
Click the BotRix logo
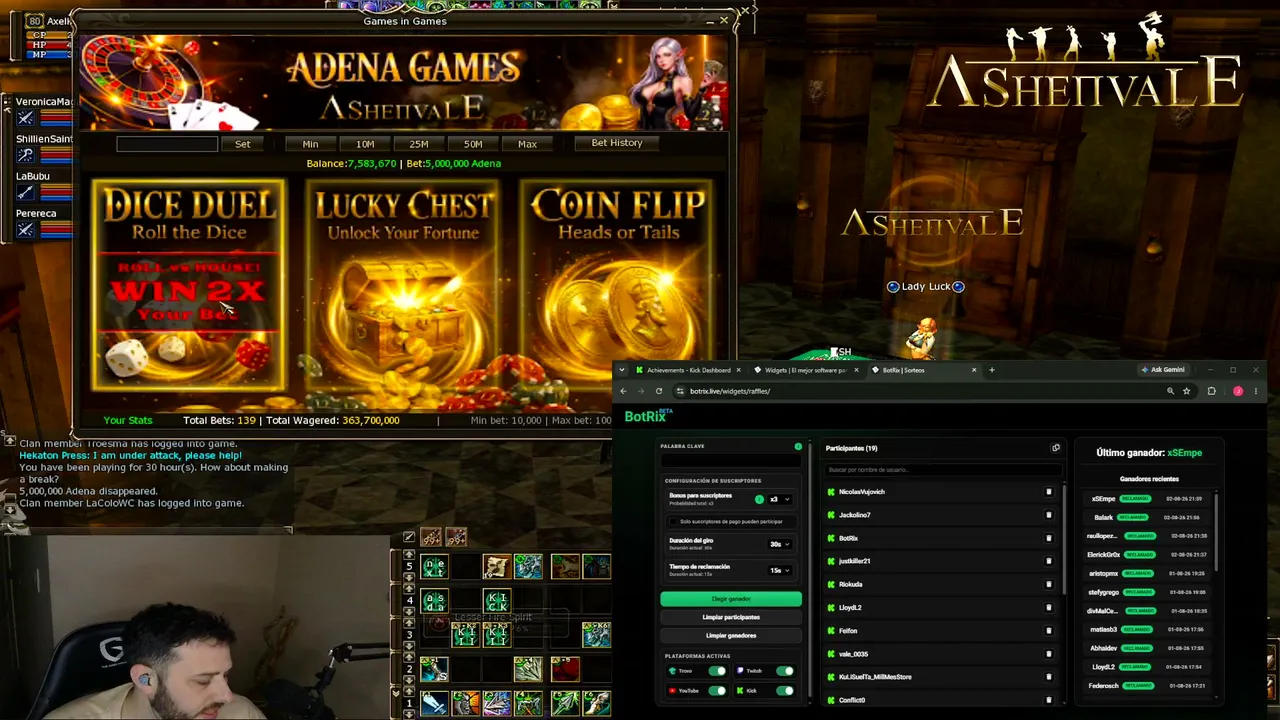click(648, 416)
